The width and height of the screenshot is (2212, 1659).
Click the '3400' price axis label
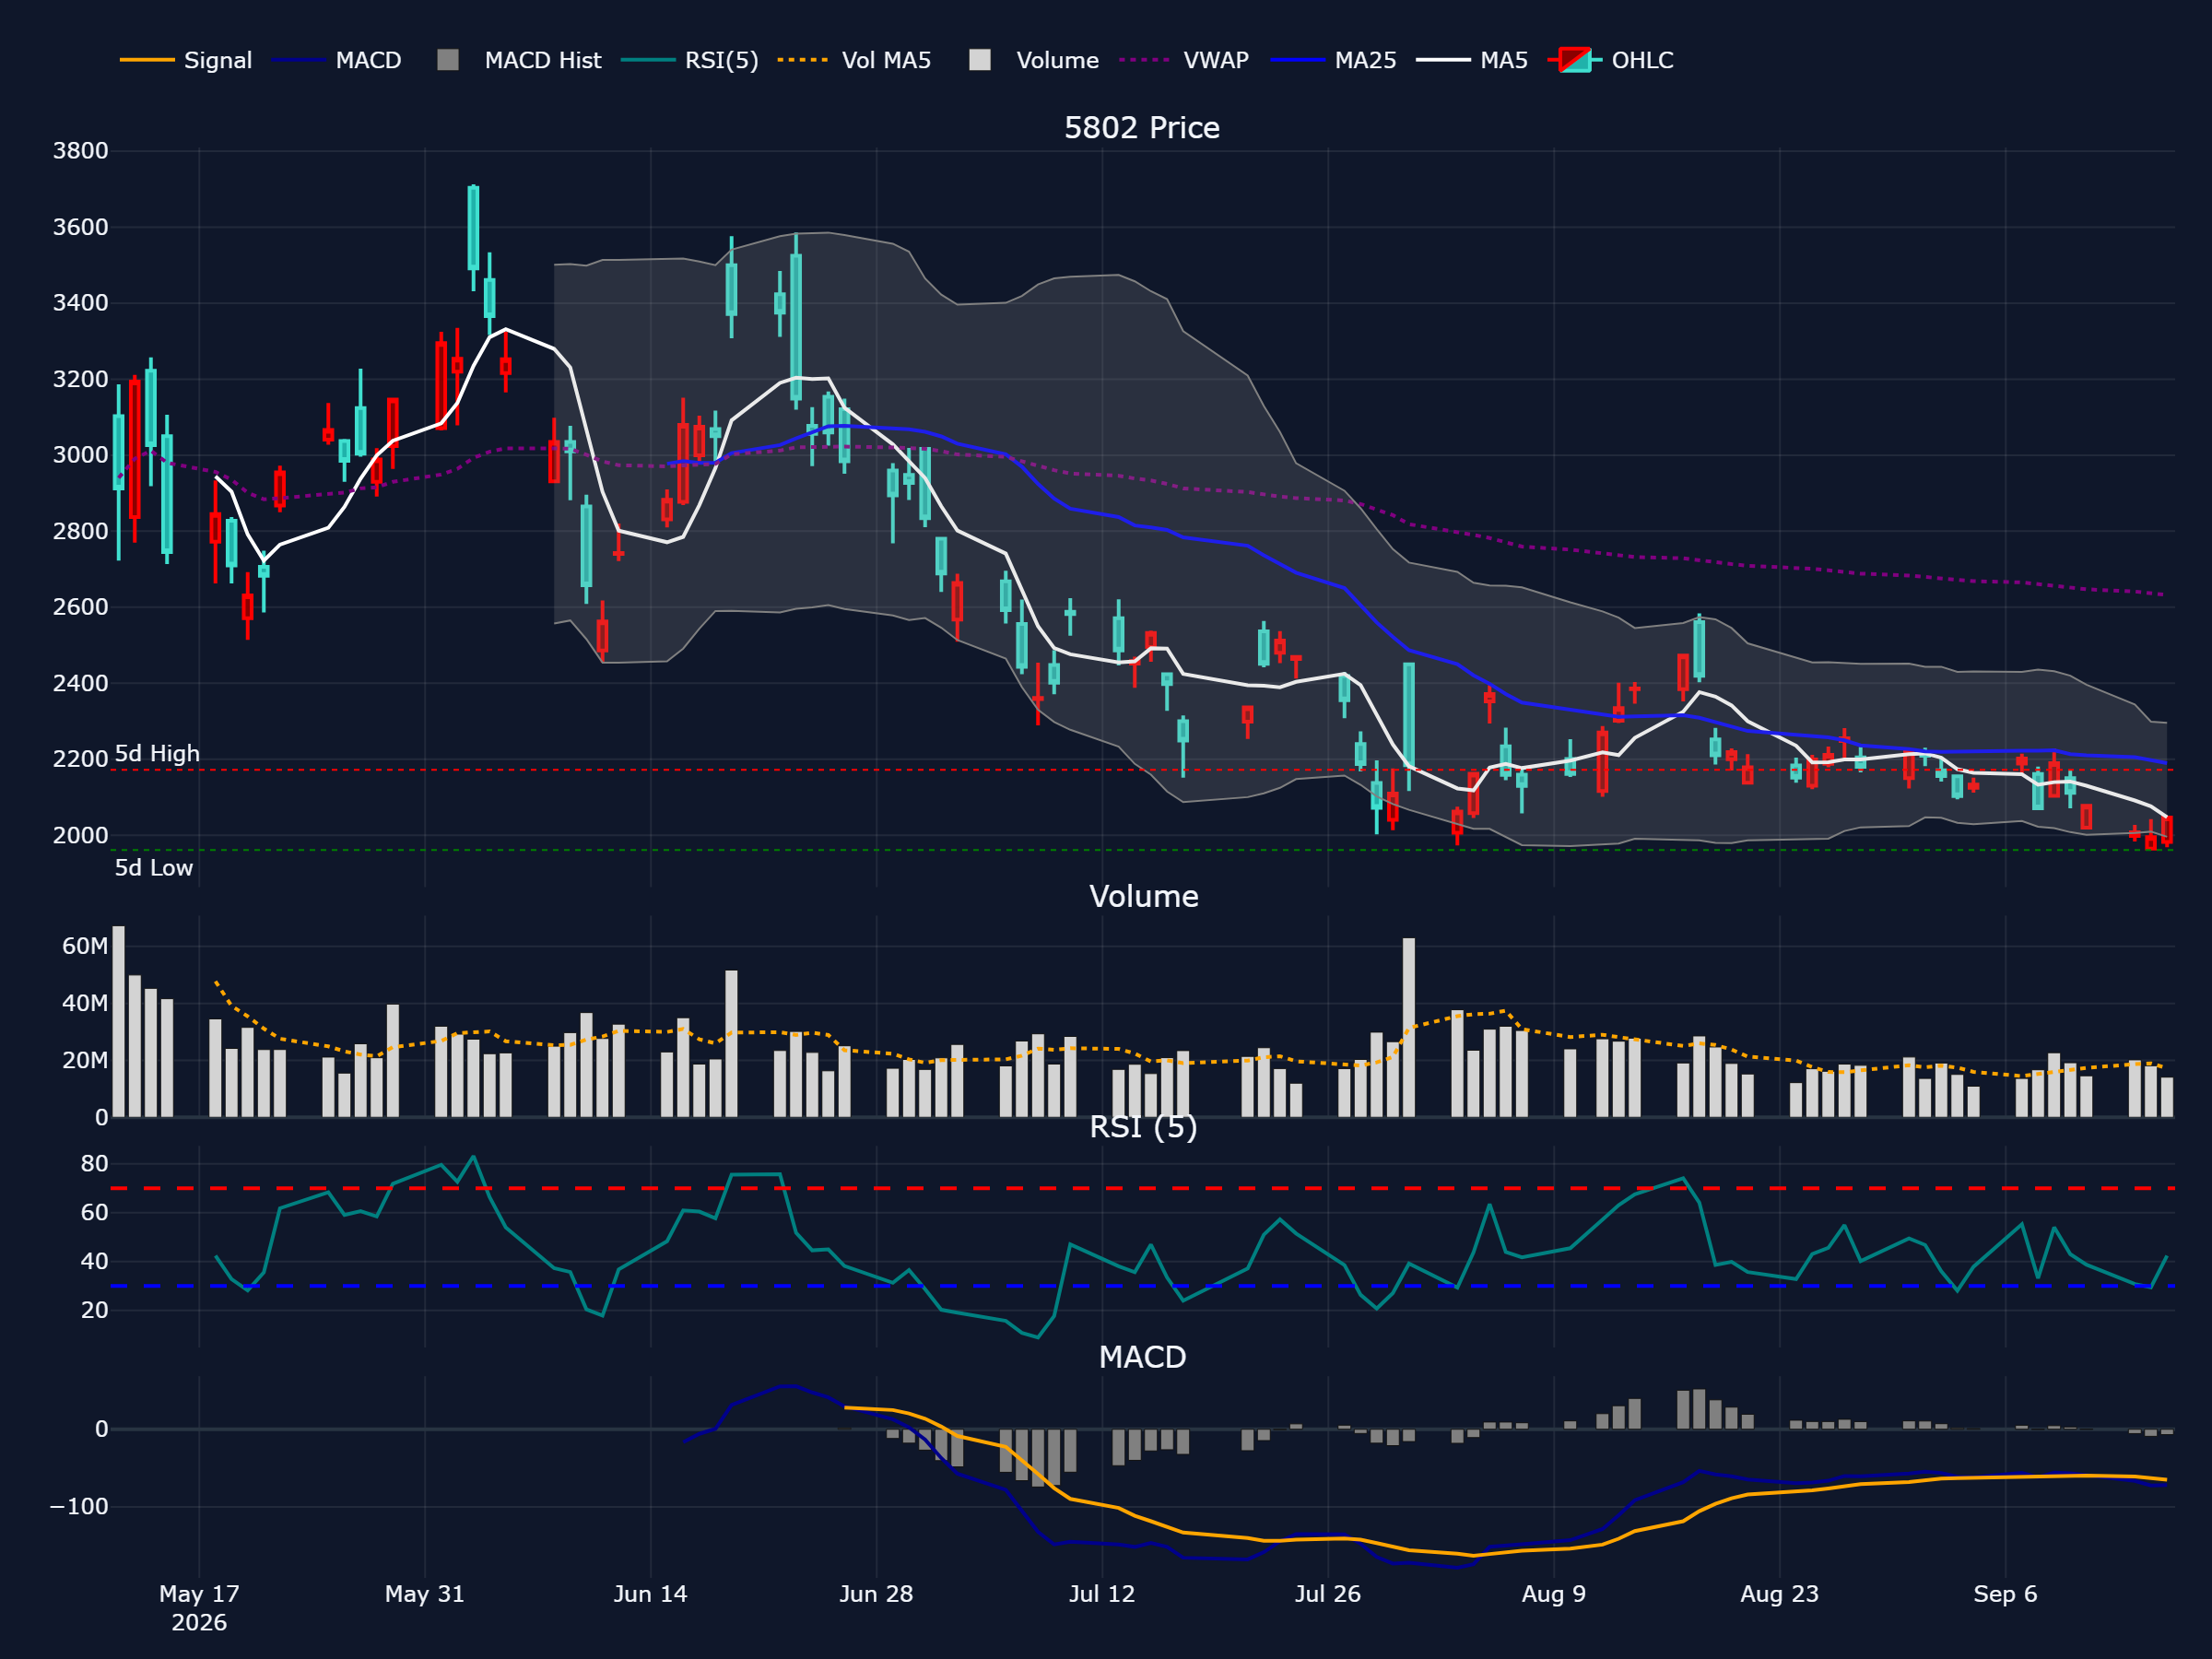click(81, 303)
